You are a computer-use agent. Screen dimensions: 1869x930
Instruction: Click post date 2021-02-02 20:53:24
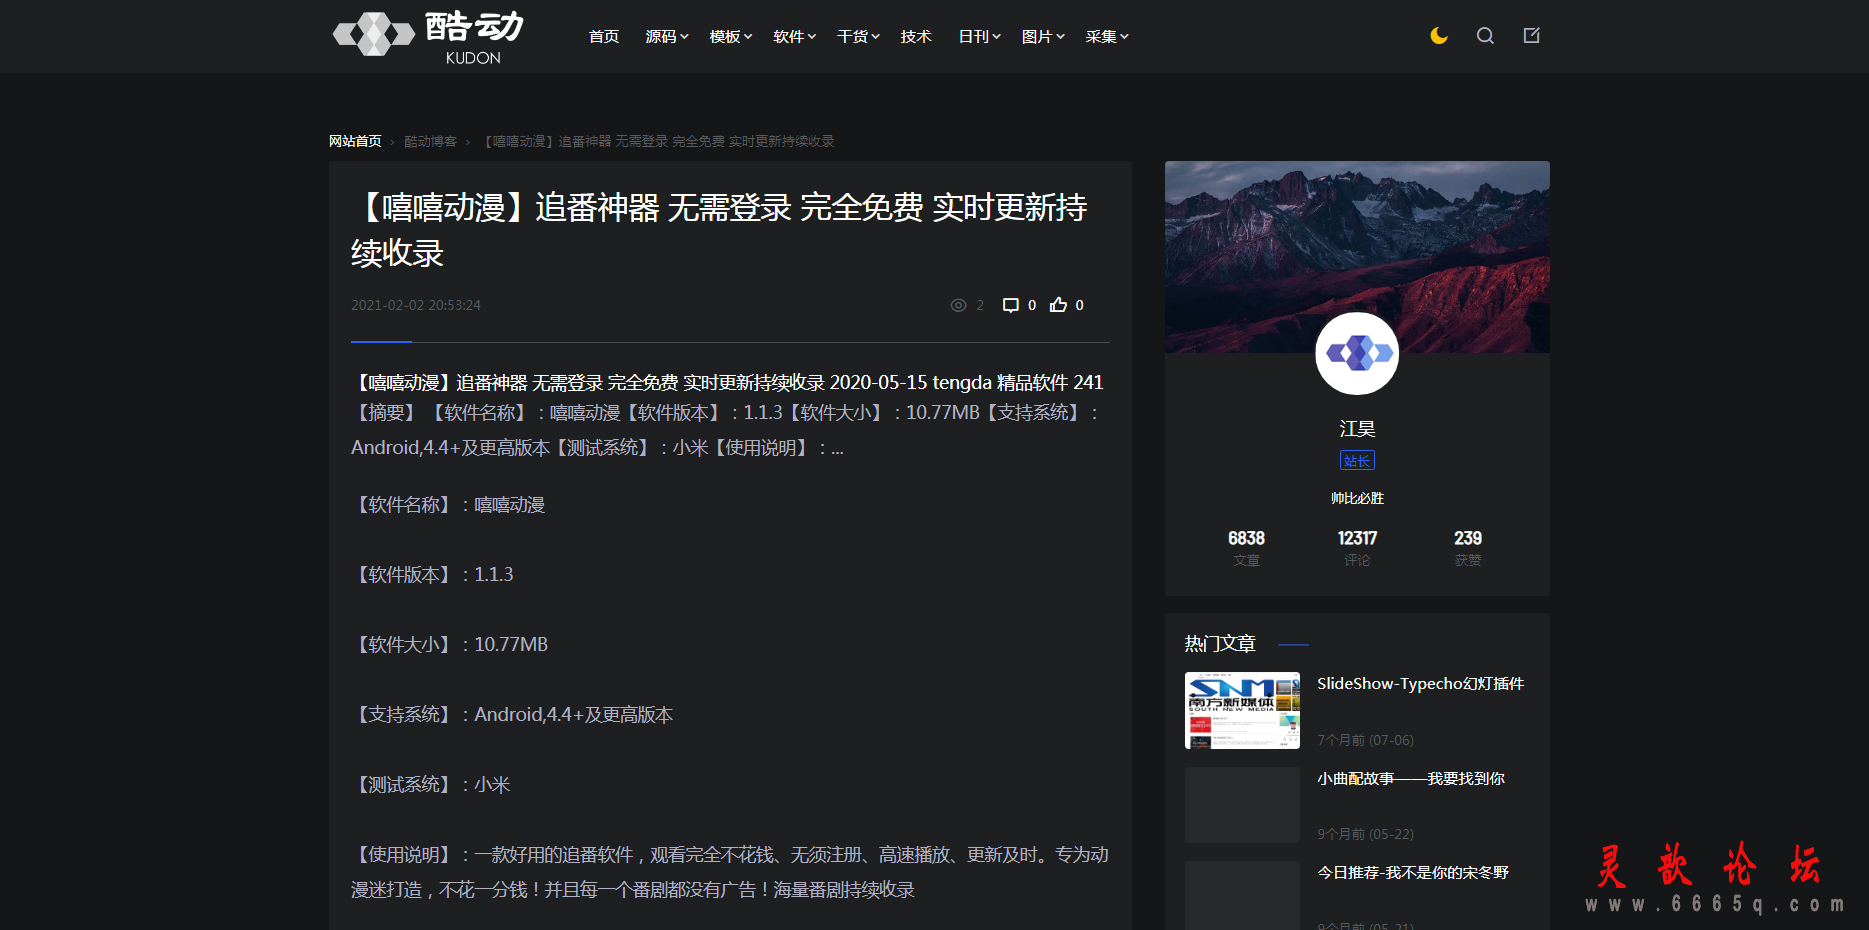click(416, 305)
